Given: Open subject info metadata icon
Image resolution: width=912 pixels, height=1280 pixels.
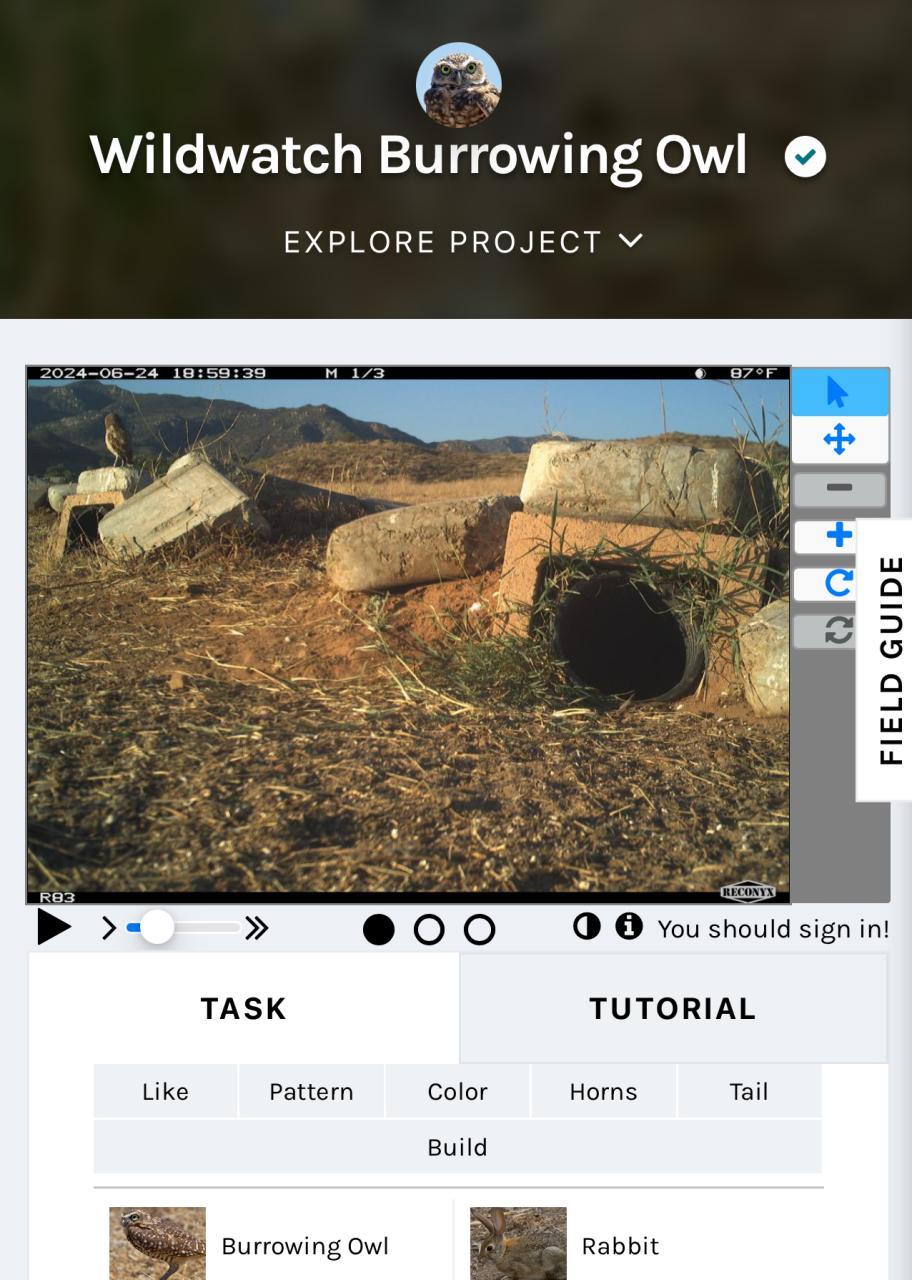Looking at the screenshot, I should [x=629, y=927].
